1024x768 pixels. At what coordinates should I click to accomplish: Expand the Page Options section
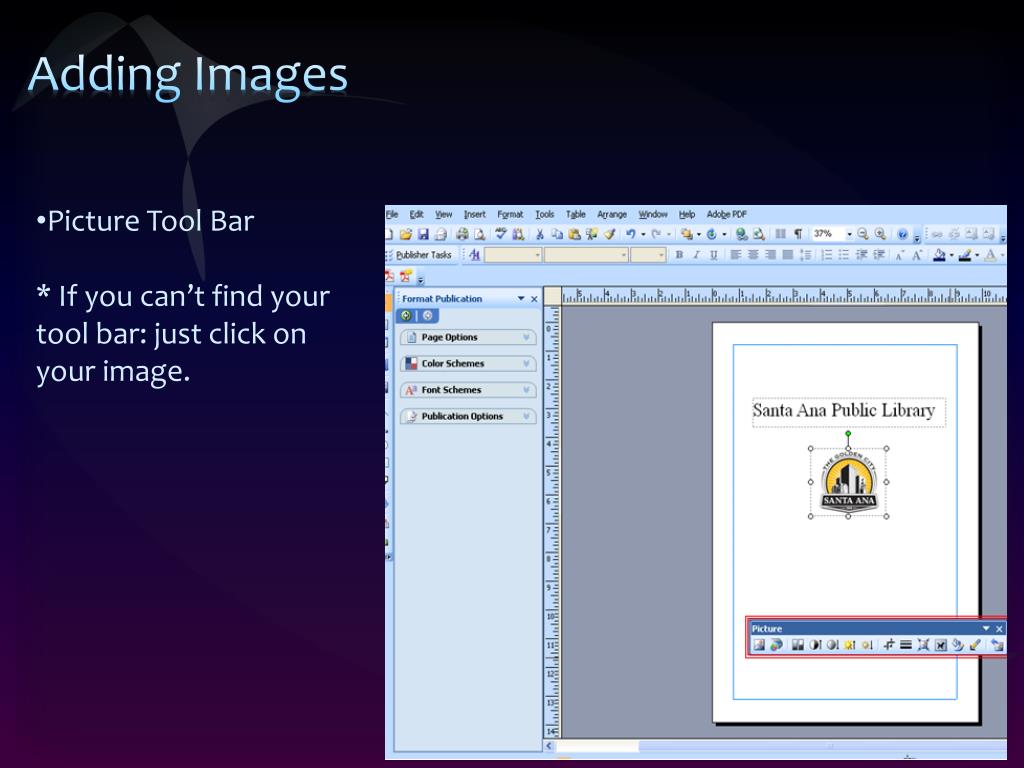click(468, 338)
